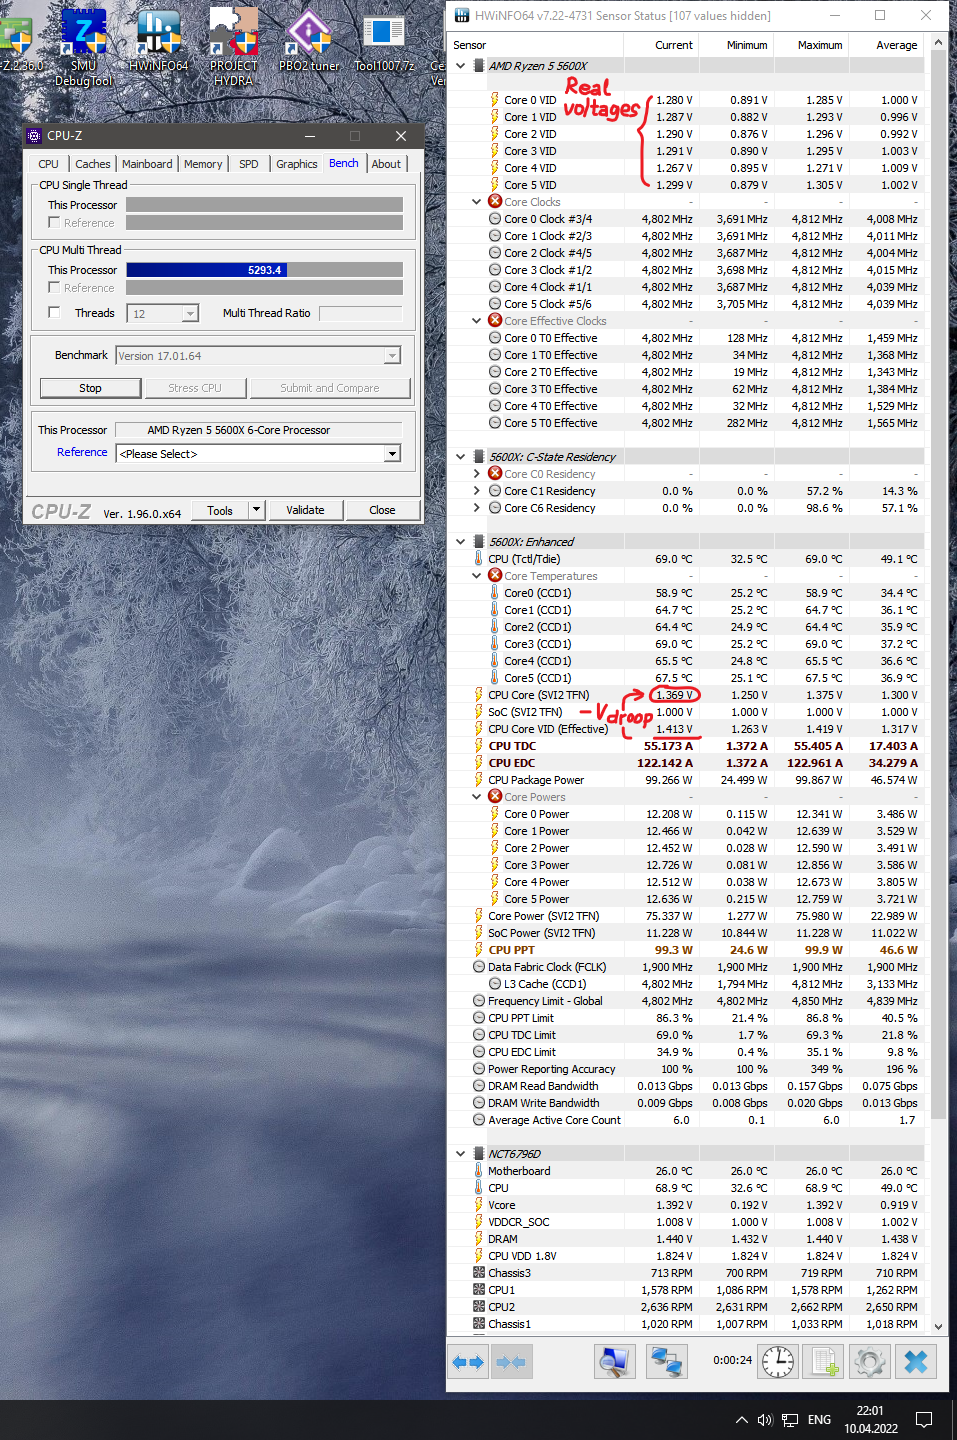Click the Validate button in CPU-Z
The width and height of the screenshot is (957, 1440).
305,510
